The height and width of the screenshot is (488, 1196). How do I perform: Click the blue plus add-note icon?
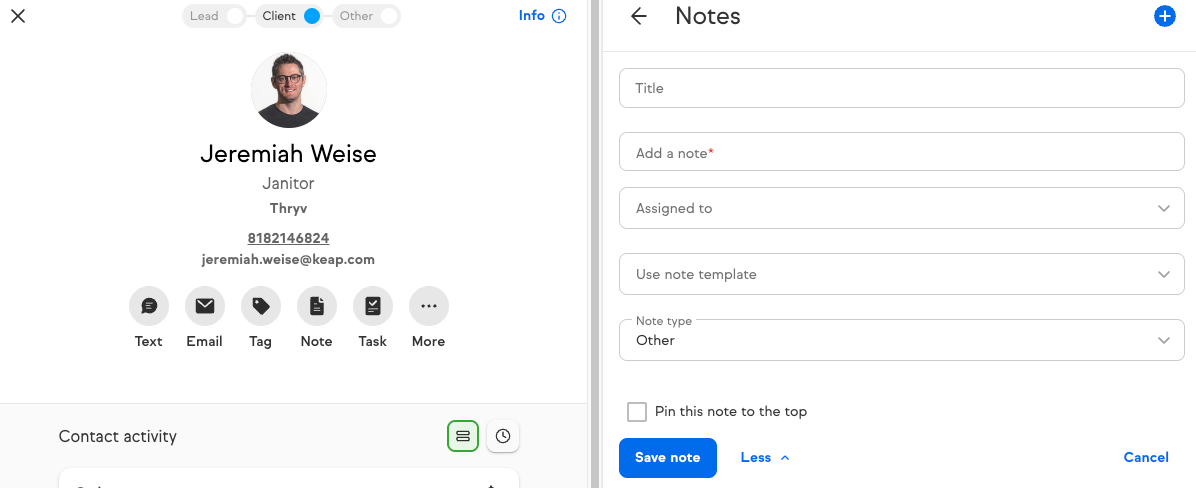click(1164, 16)
